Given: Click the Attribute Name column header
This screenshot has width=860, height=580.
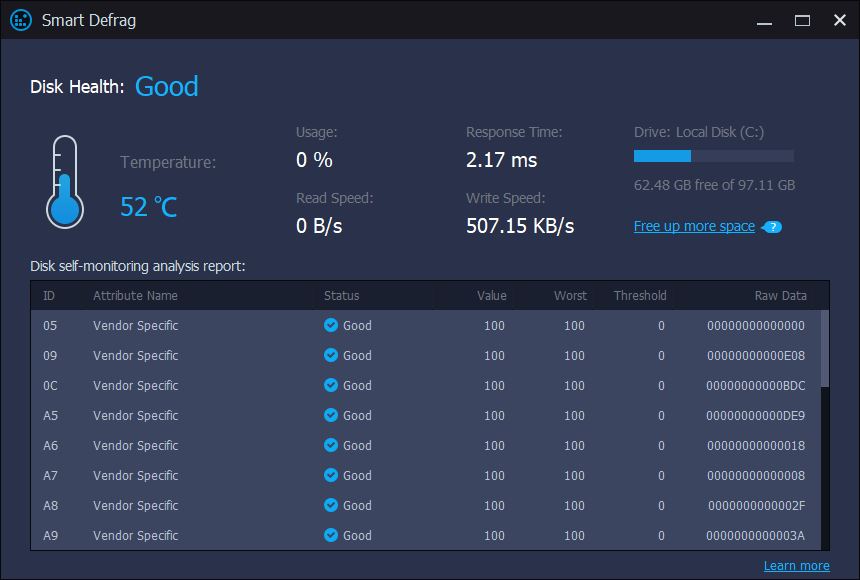Looking at the screenshot, I should [x=135, y=296].
